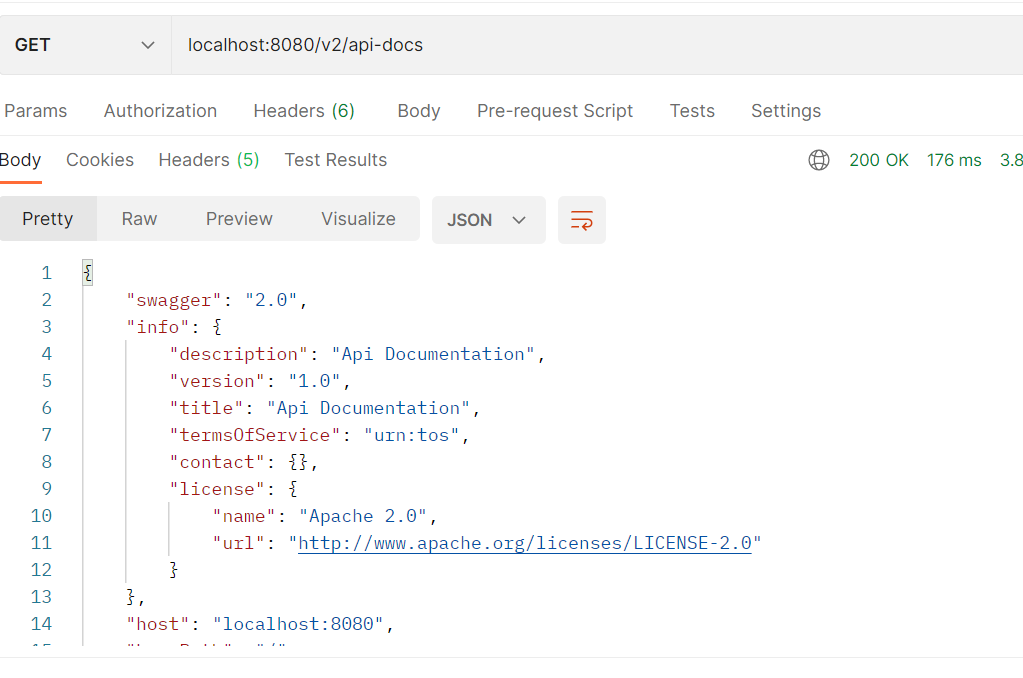
Task: Open the response Headers (5) tab
Action: [x=209, y=160]
